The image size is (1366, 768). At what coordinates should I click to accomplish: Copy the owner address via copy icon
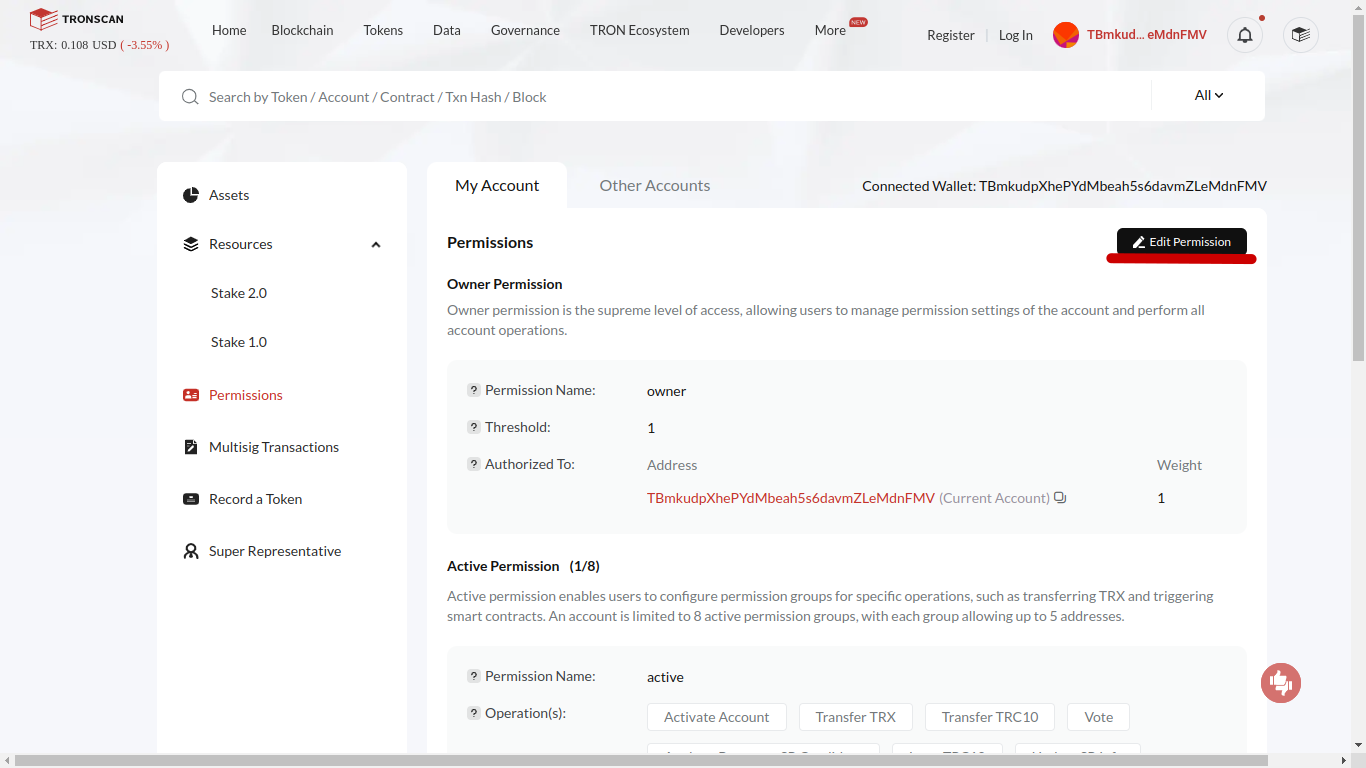1060,498
